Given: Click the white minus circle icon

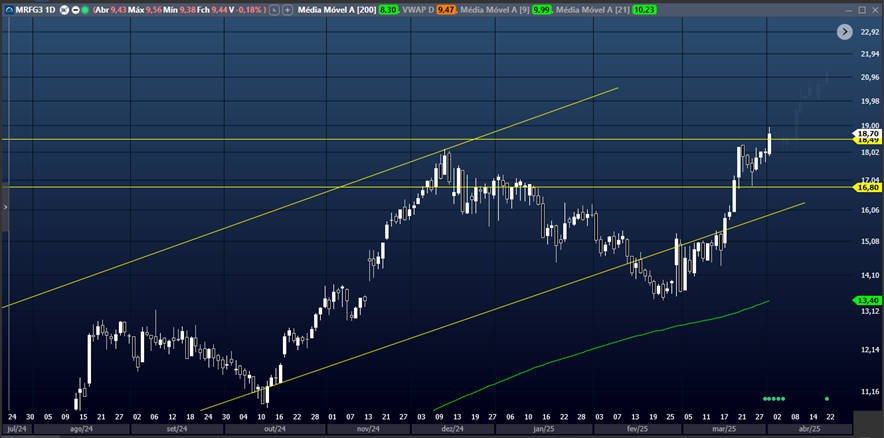Looking at the screenshot, I should [78, 8].
